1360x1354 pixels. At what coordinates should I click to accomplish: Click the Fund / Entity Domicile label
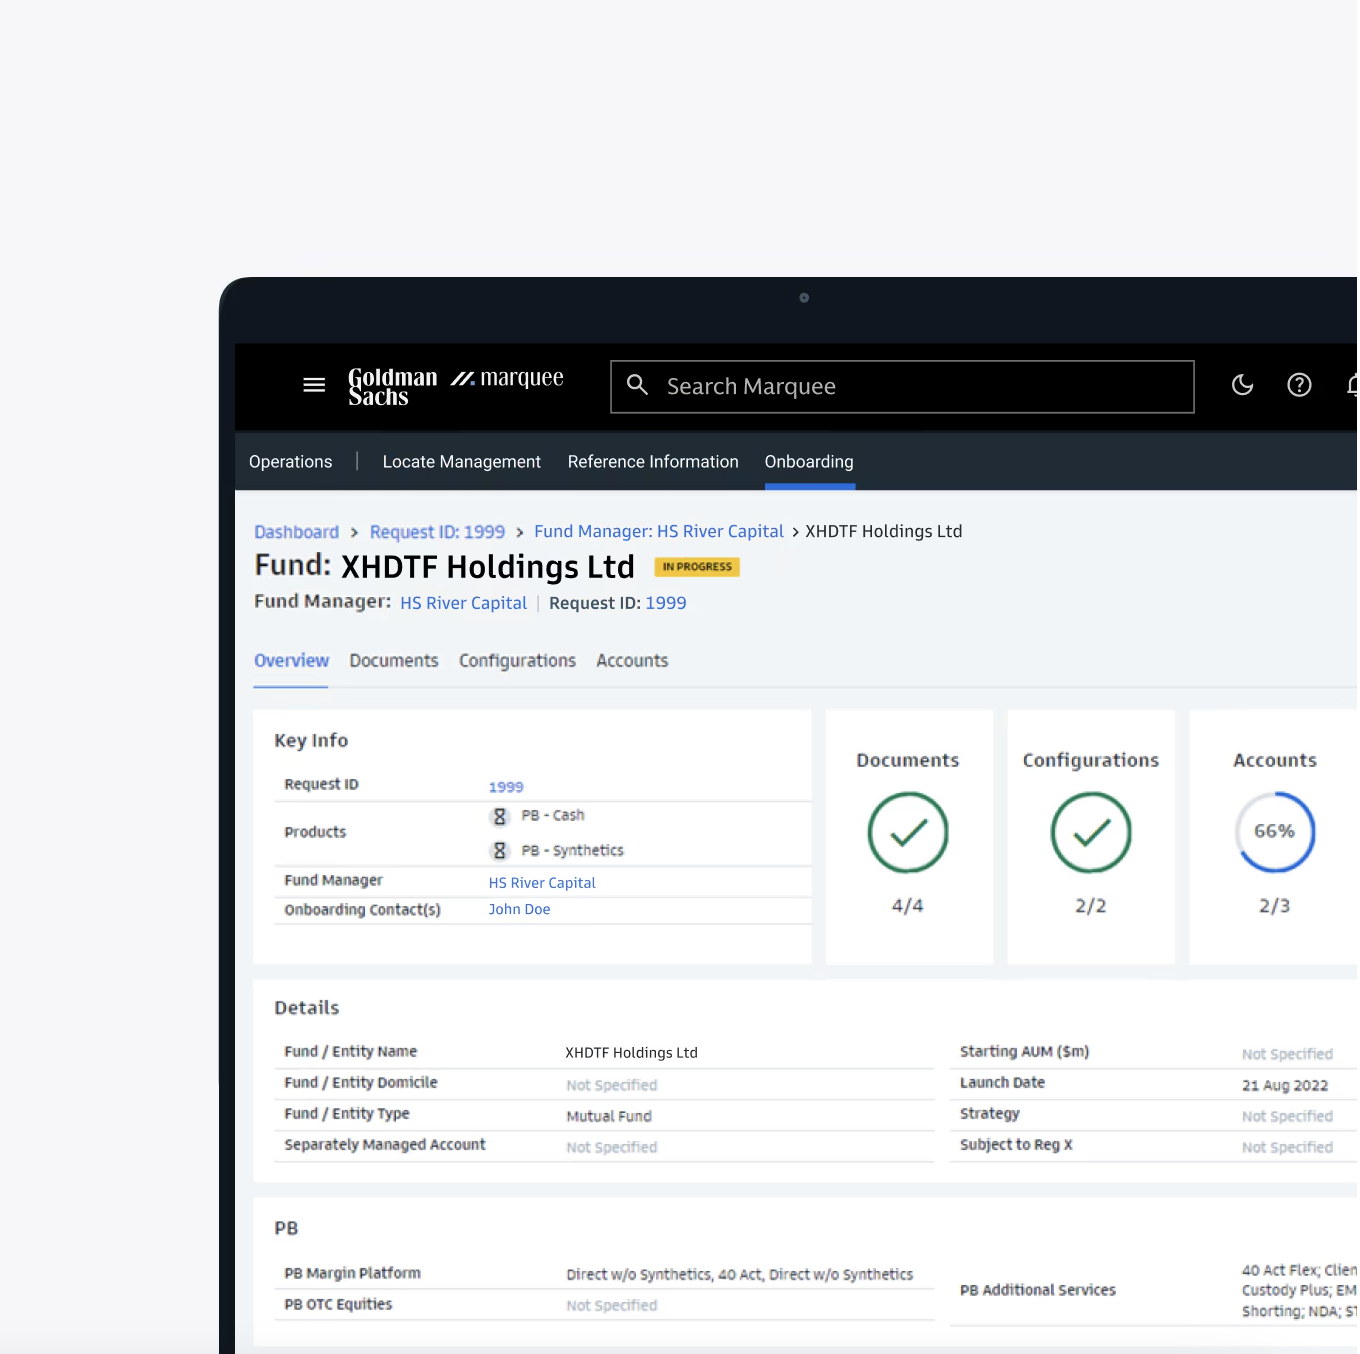(361, 1083)
